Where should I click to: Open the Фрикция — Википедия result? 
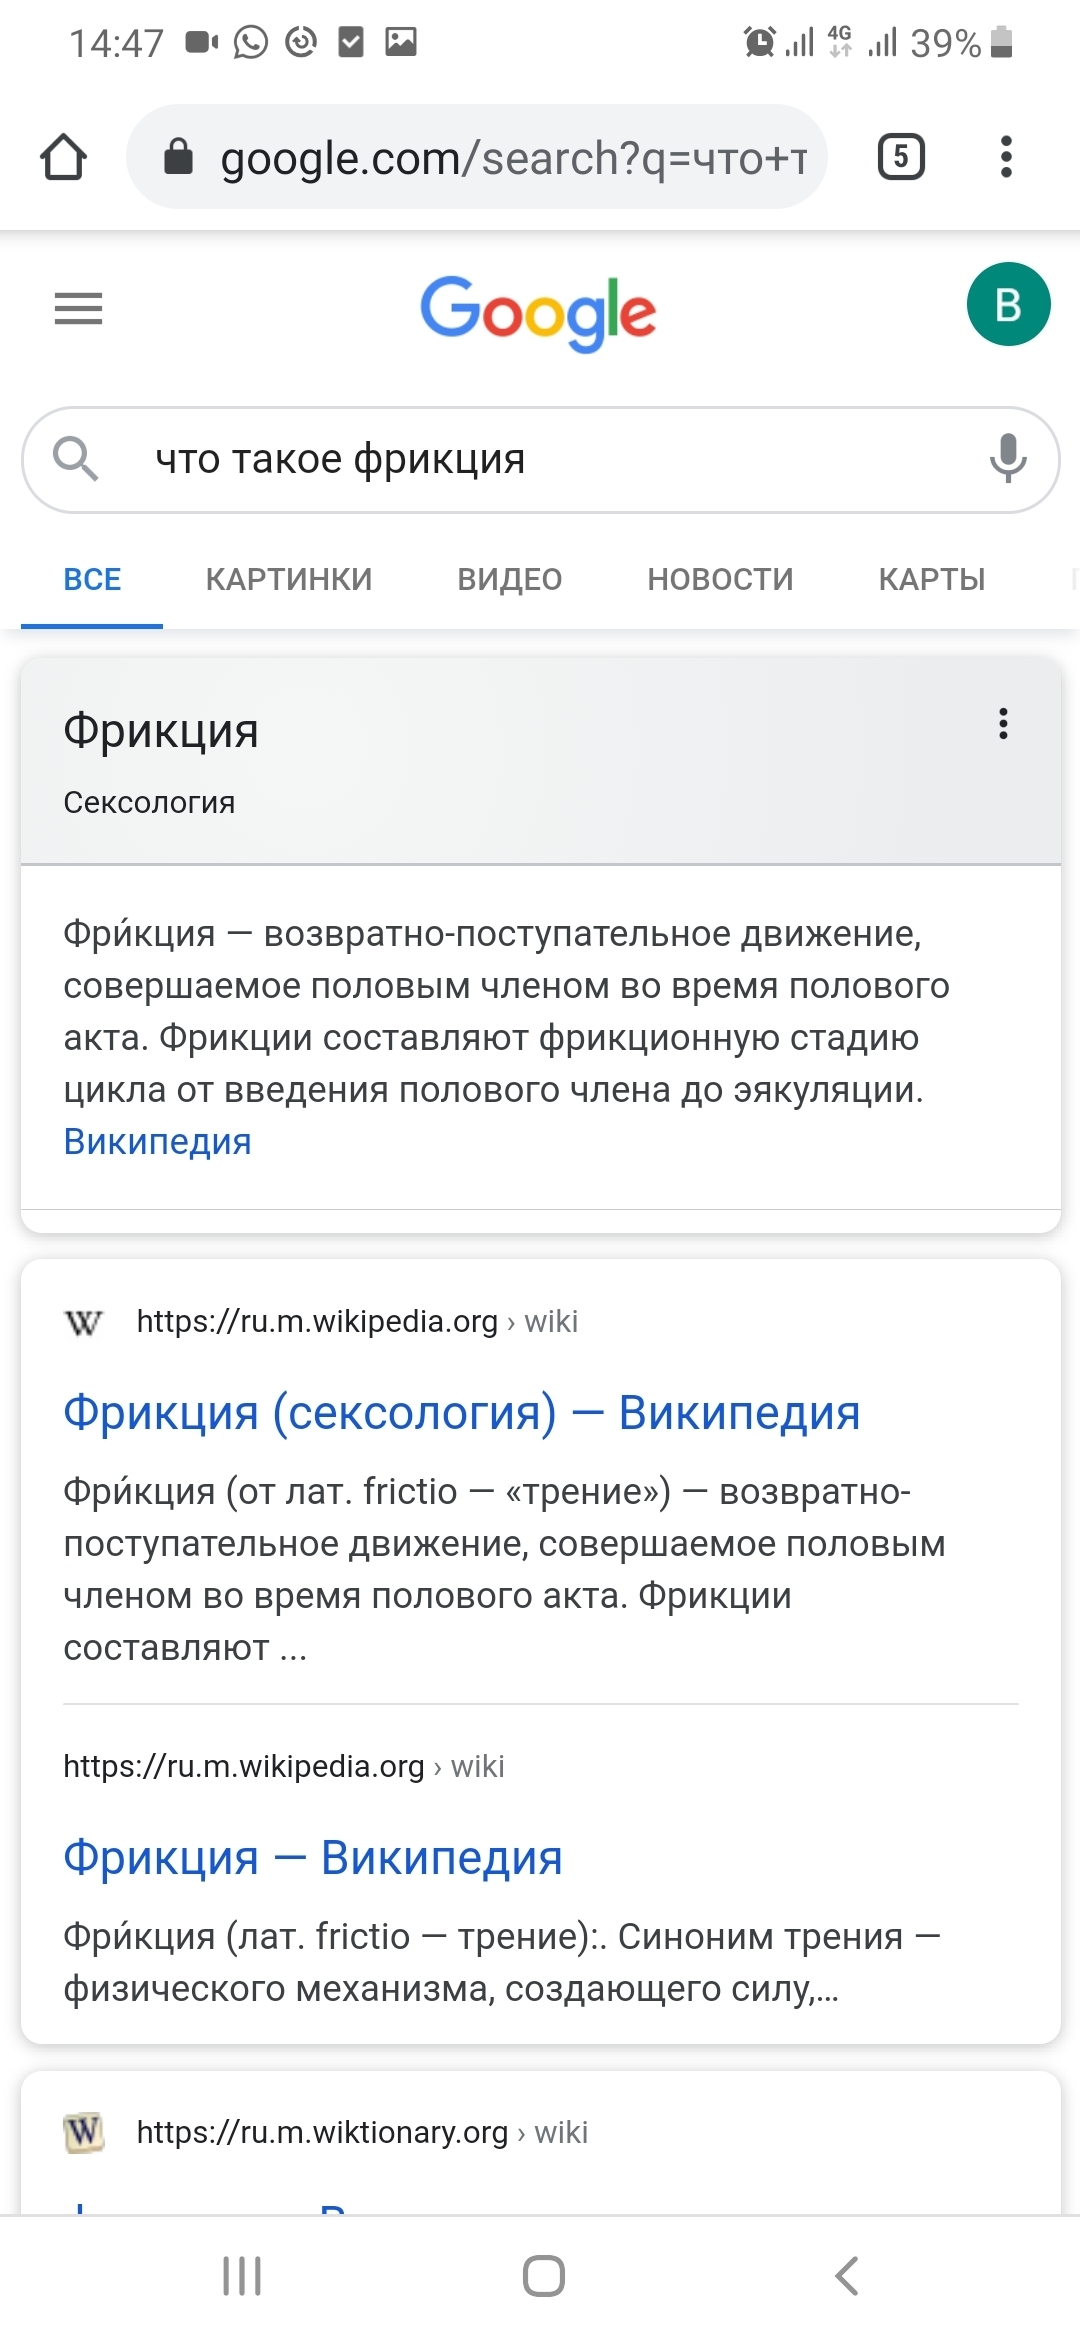click(x=312, y=1858)
